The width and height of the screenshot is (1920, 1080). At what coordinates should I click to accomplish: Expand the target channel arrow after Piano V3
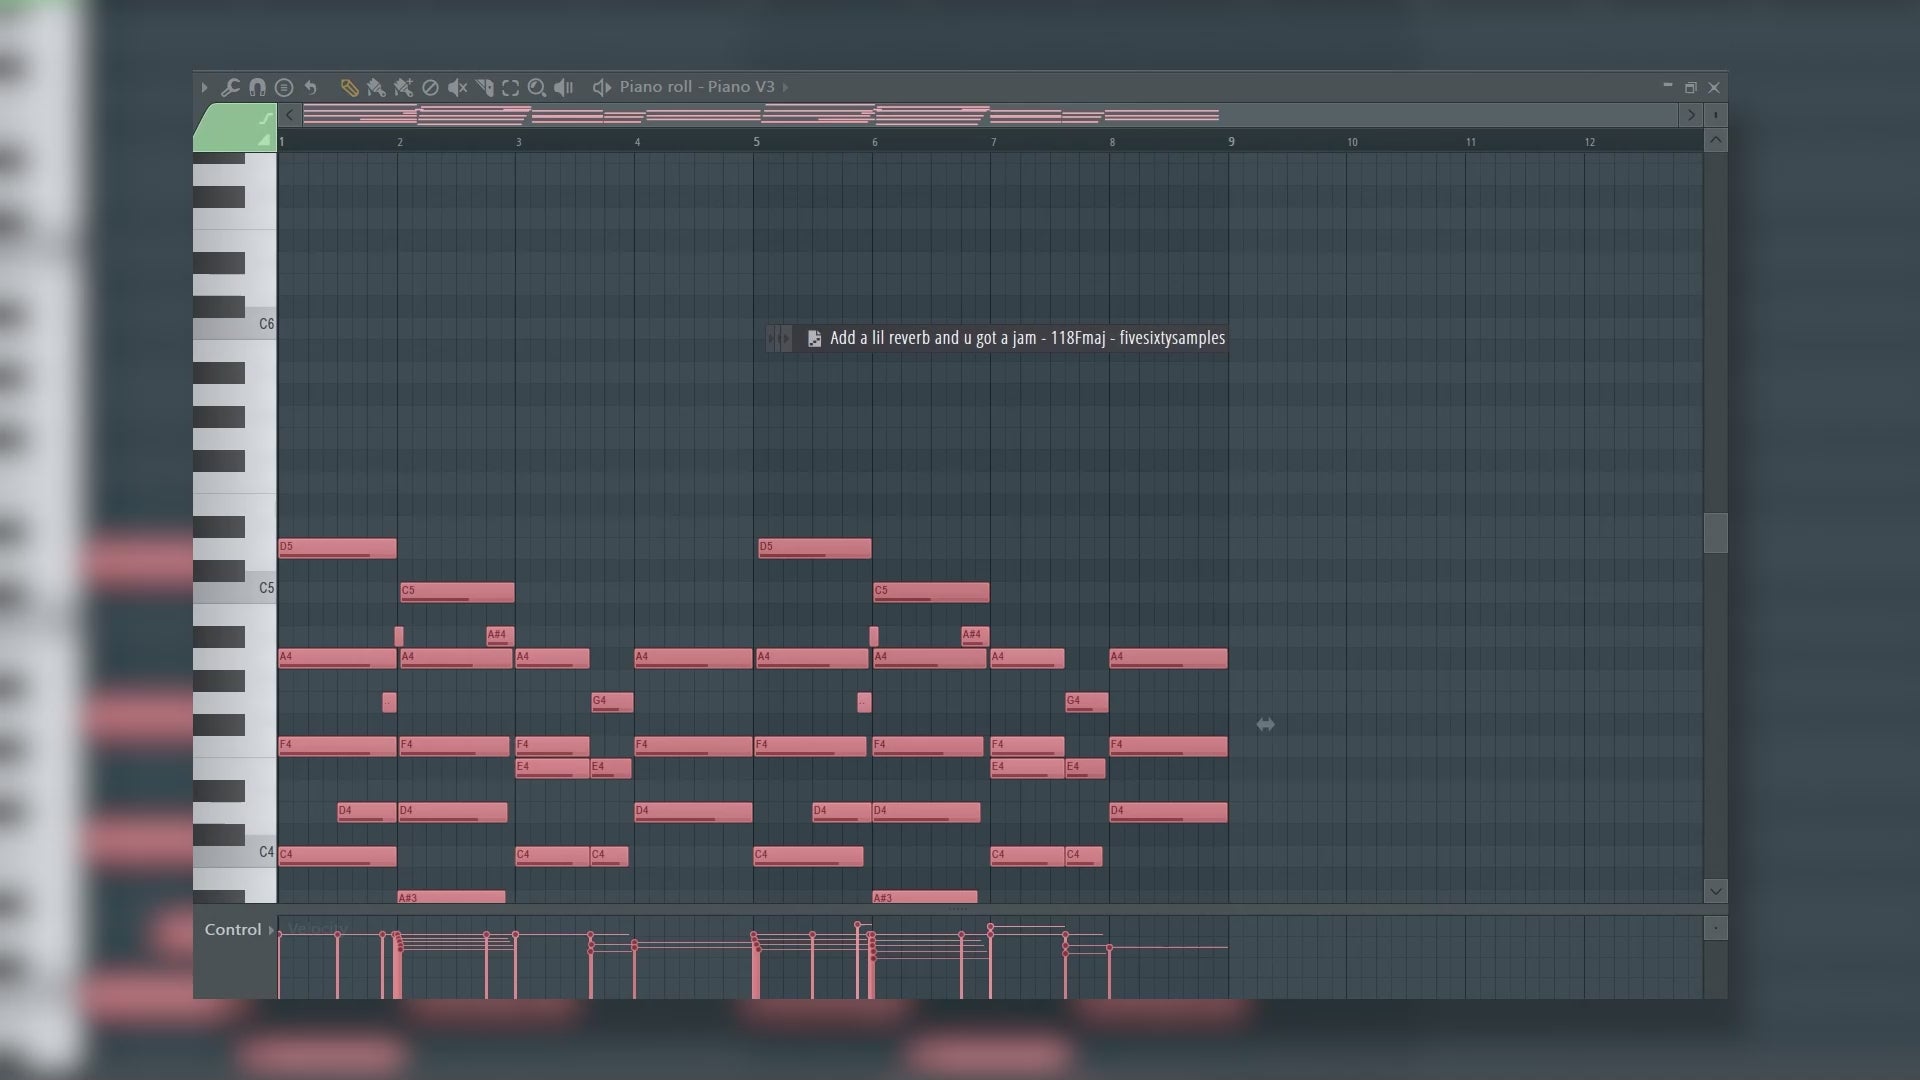click(x=786, y=87)
